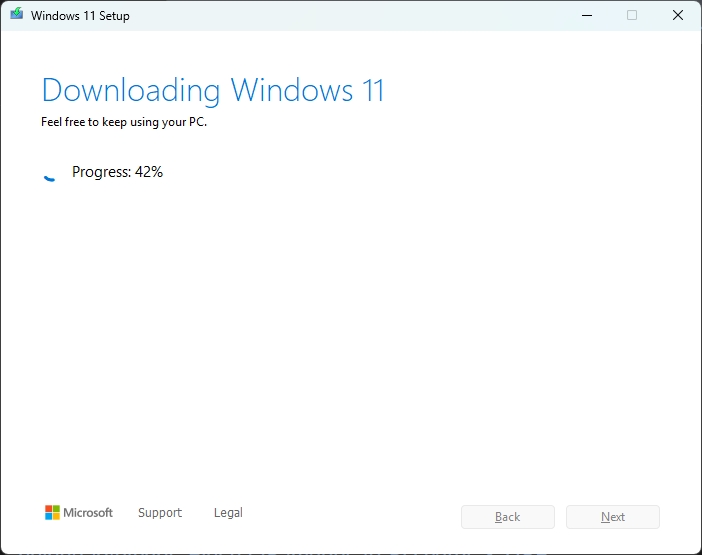The width and height of the screenshot is (702, 555).
Task: Minimize the Windows 11 Setup window
Action: coord(587,15)
